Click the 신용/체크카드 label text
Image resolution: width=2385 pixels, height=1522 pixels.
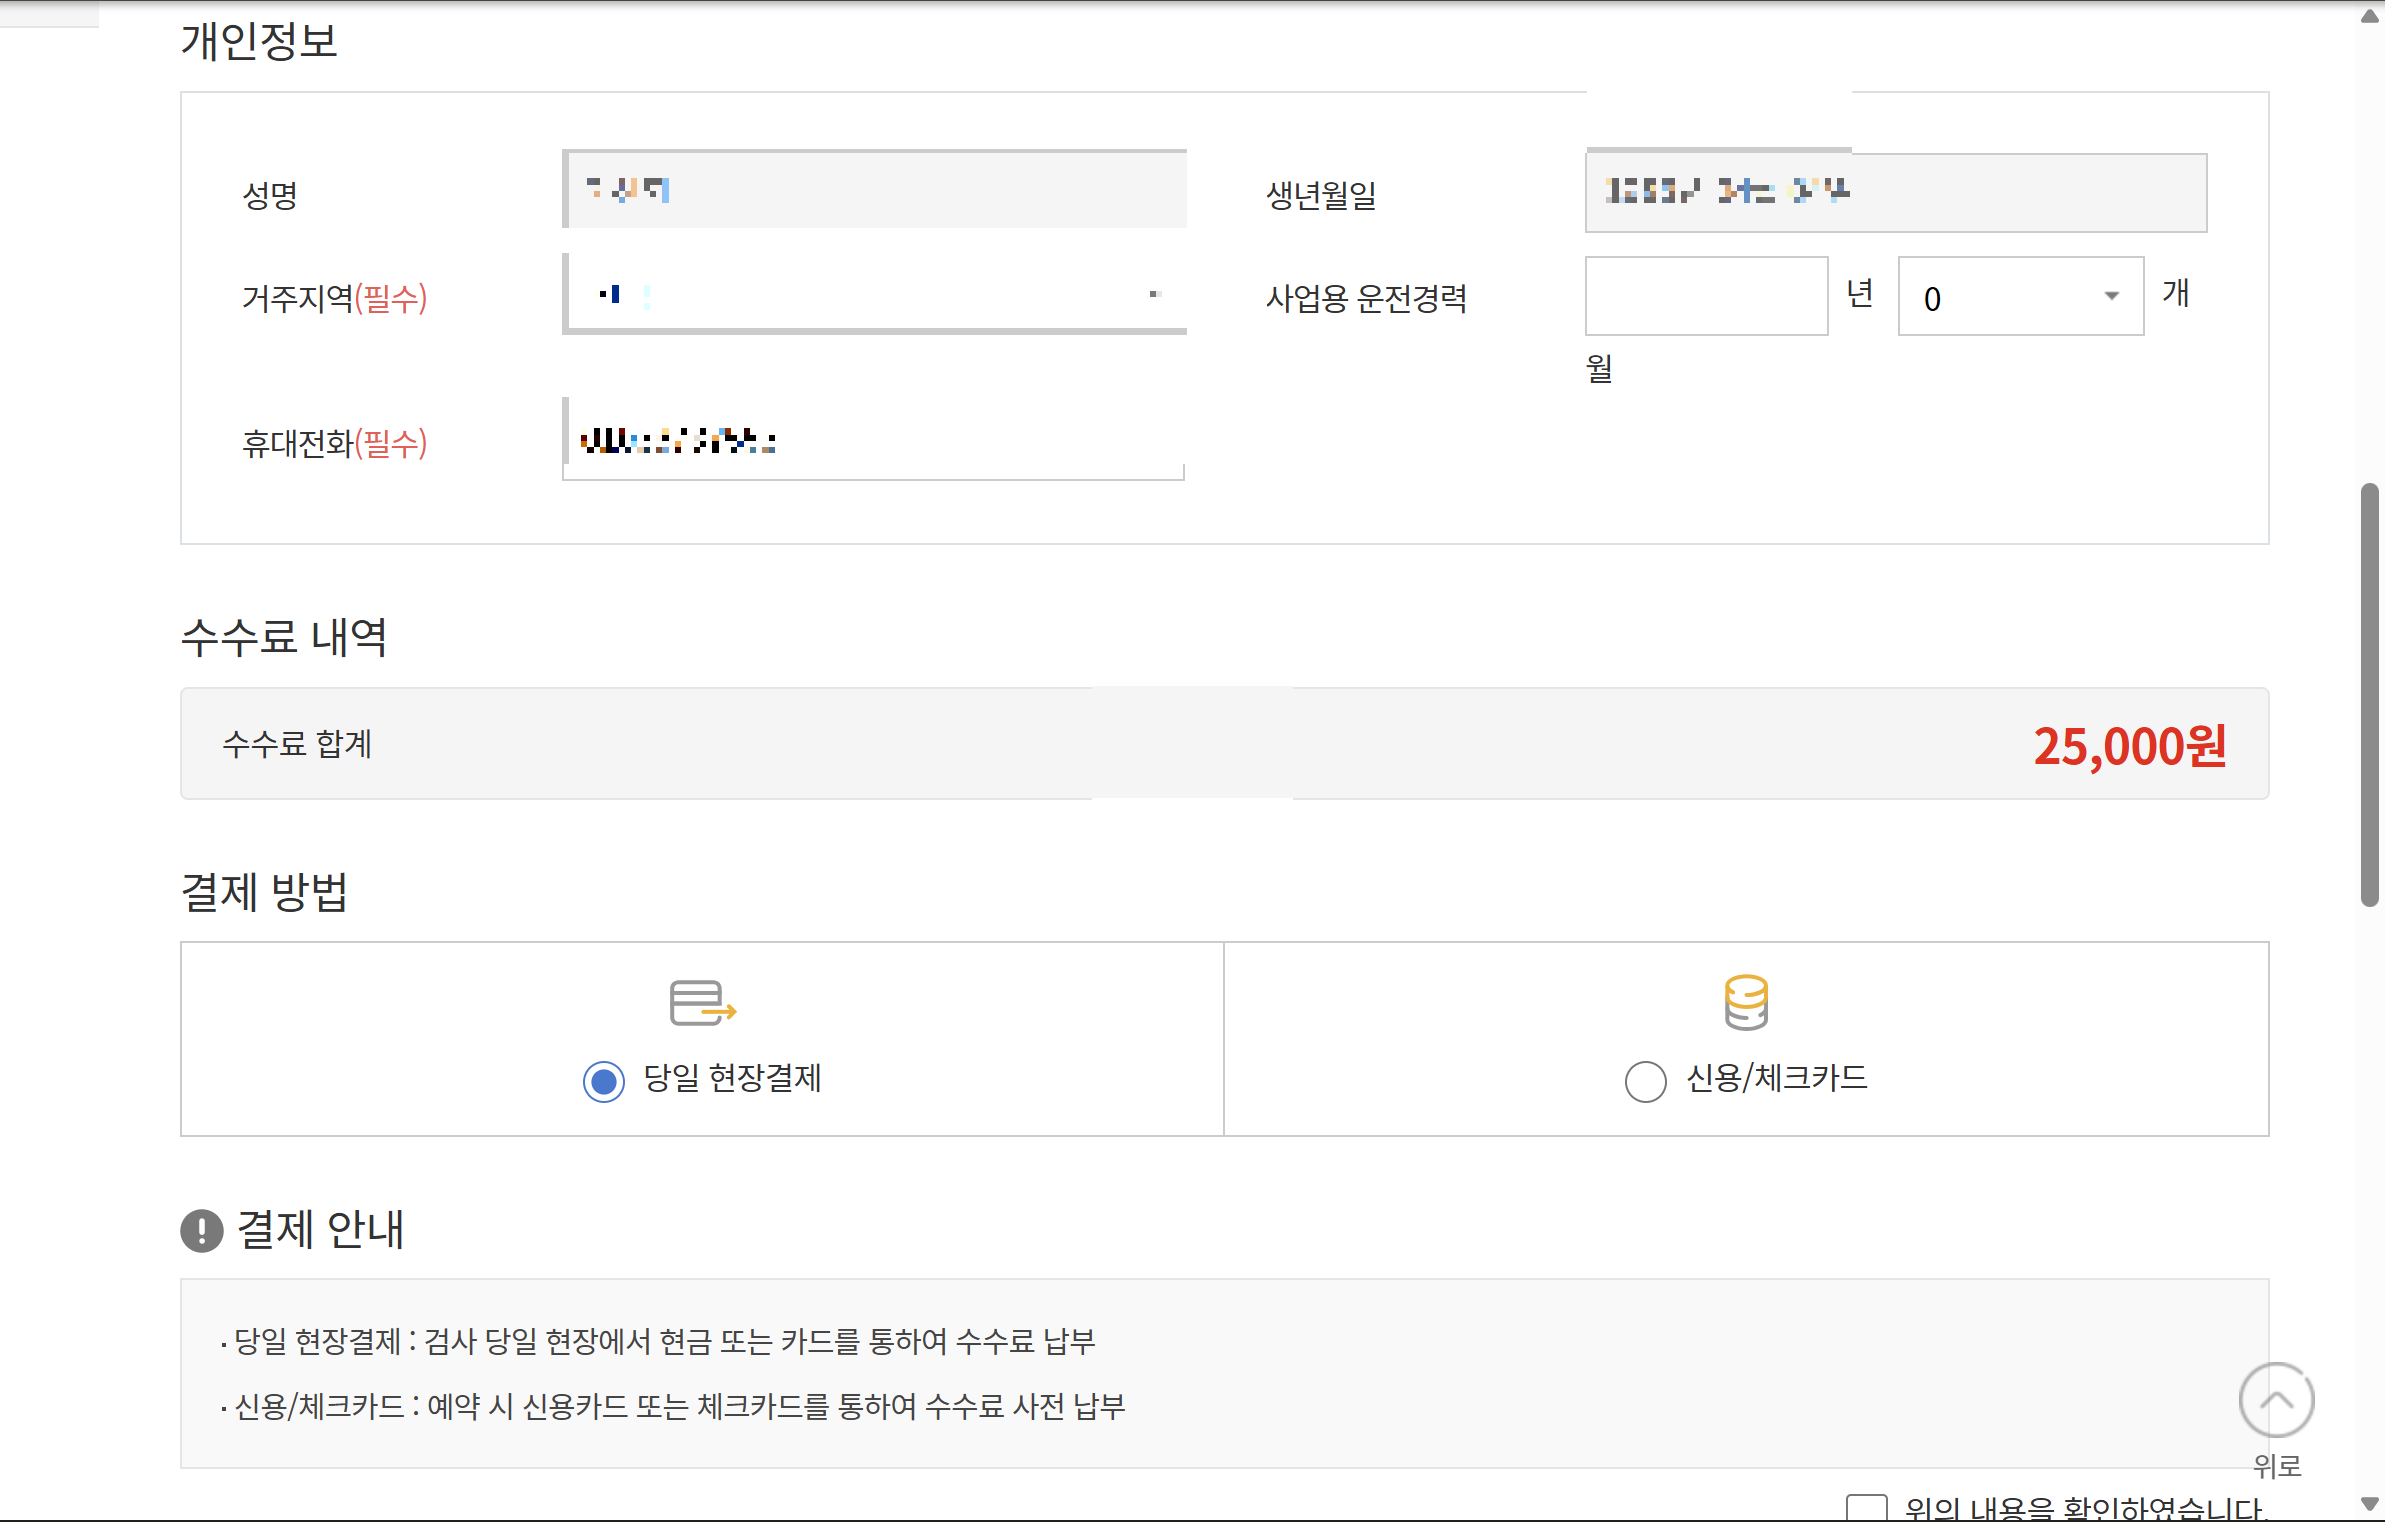pos(1777,1078)
